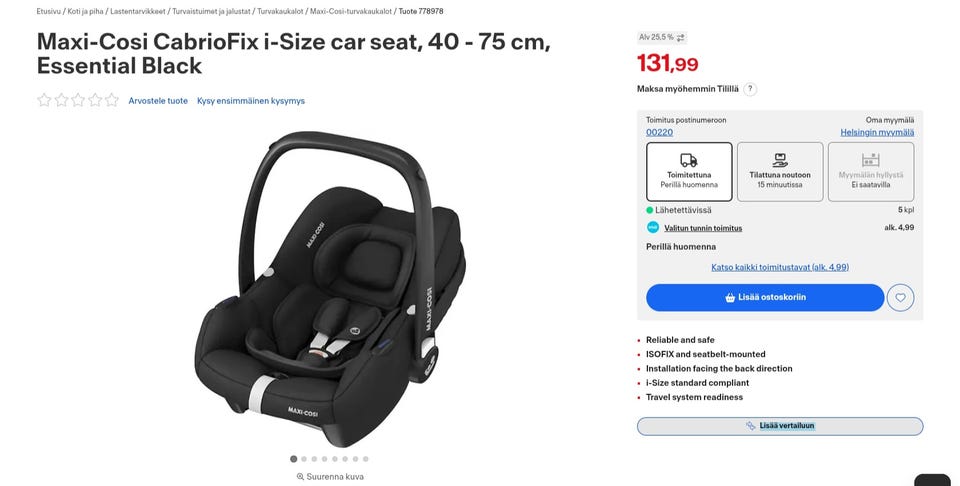Expand Katso kaikki toimitustavat link
This screenshot has height=486, width=960.
click(x=780, y=267)
